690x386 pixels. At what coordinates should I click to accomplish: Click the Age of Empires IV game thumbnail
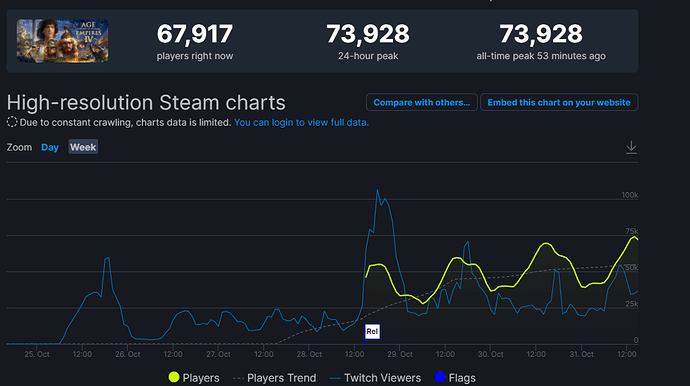coord(62,41)
